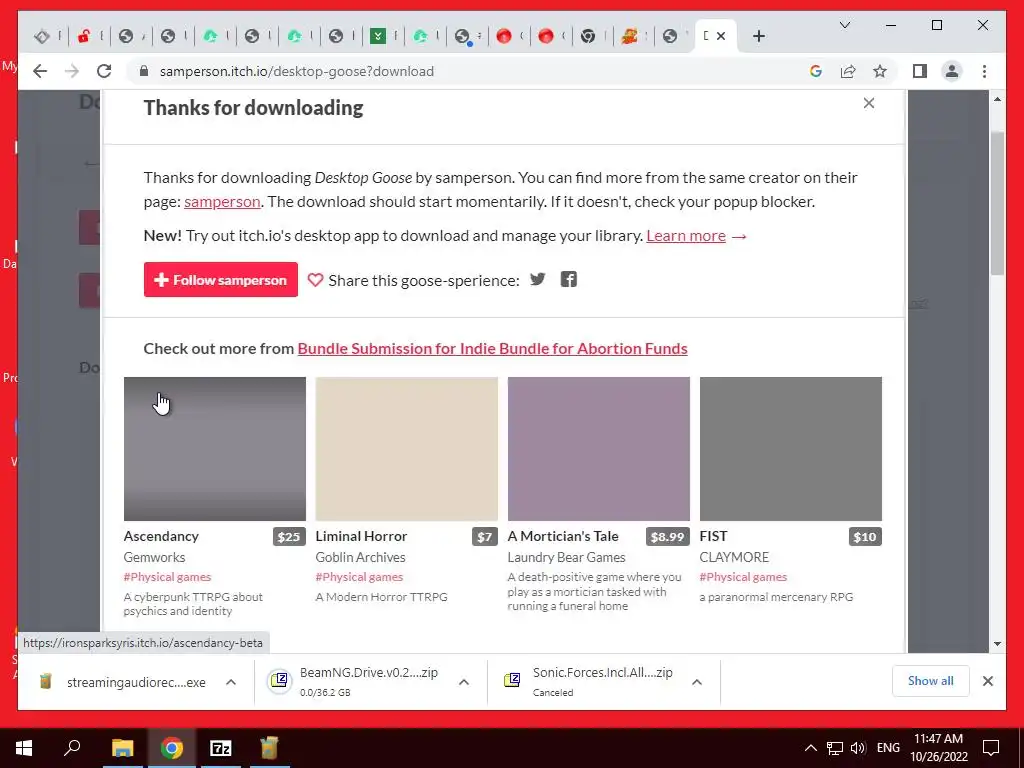Click Physical games tag under Ascendancy
Viewport: 1024px width, 768px height.
[x=167, y=577]
